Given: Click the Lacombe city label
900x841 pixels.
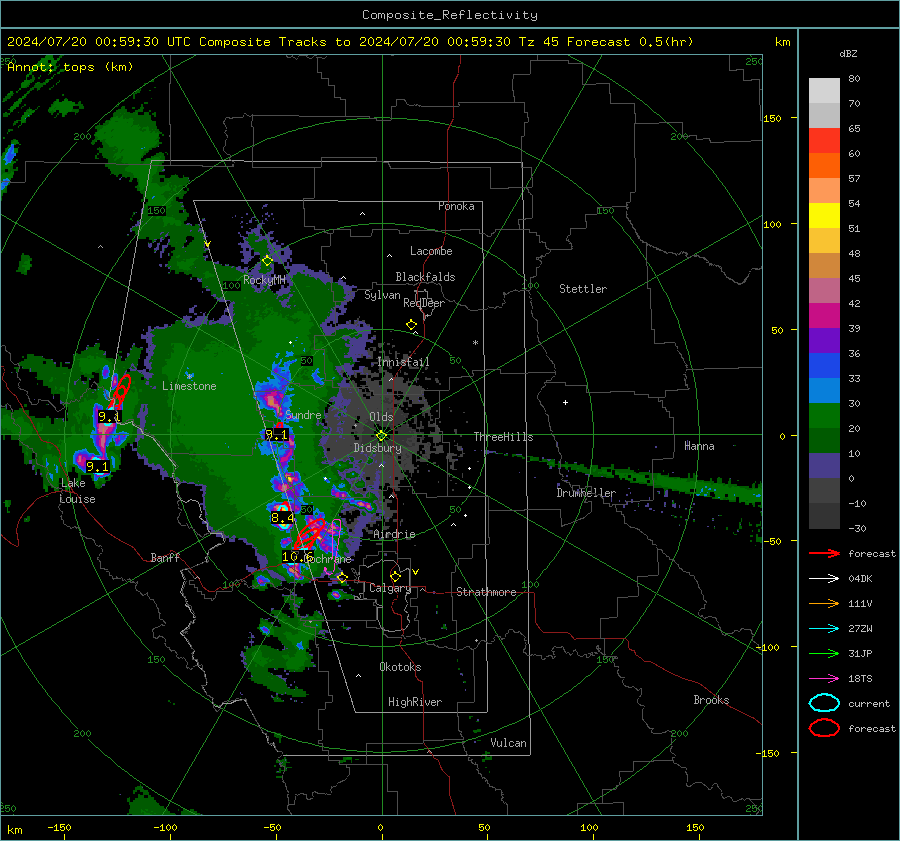Looking at the screenshot, I should coord(431,251).
